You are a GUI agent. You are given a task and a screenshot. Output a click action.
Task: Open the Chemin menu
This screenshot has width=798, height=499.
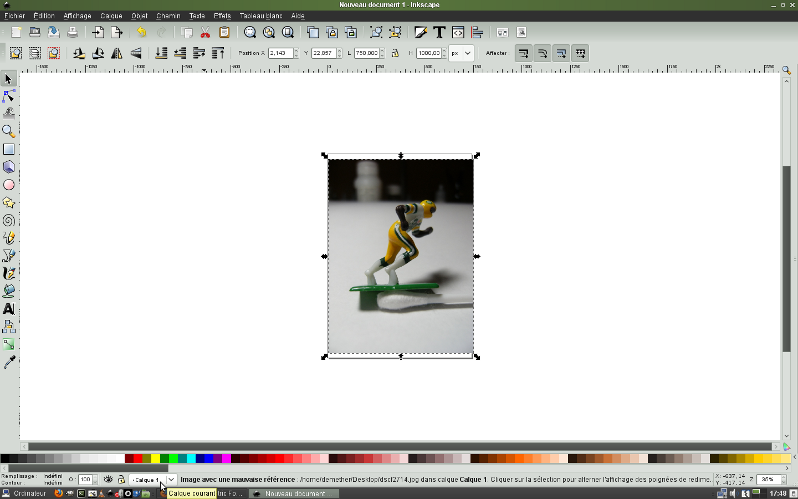point(168,16)
